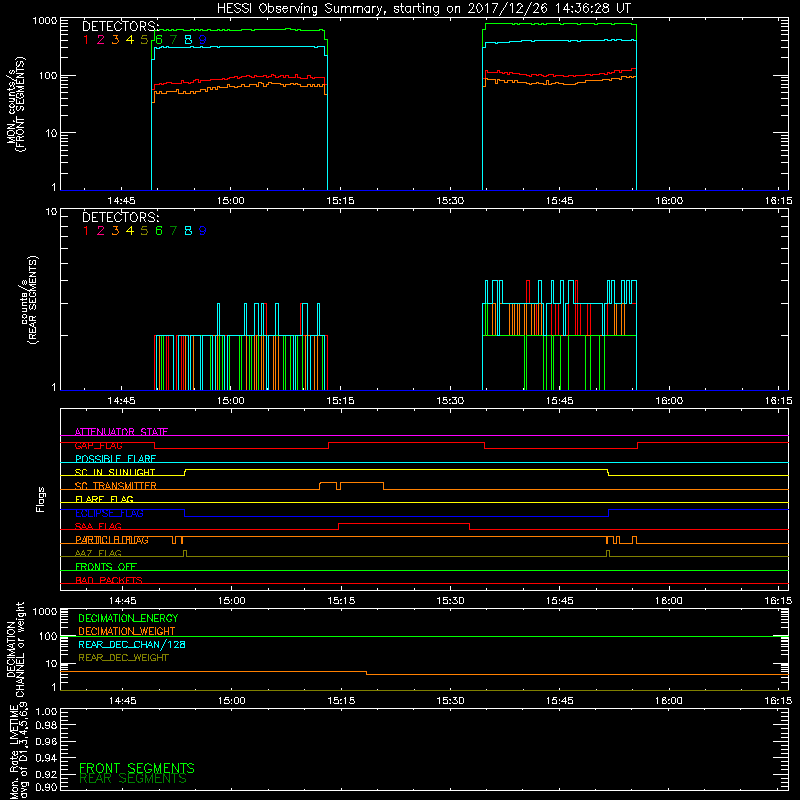Click the 100 tick label on the decimation axis
This screenshot has height=800, width=800.
click(x=48, y=636)
